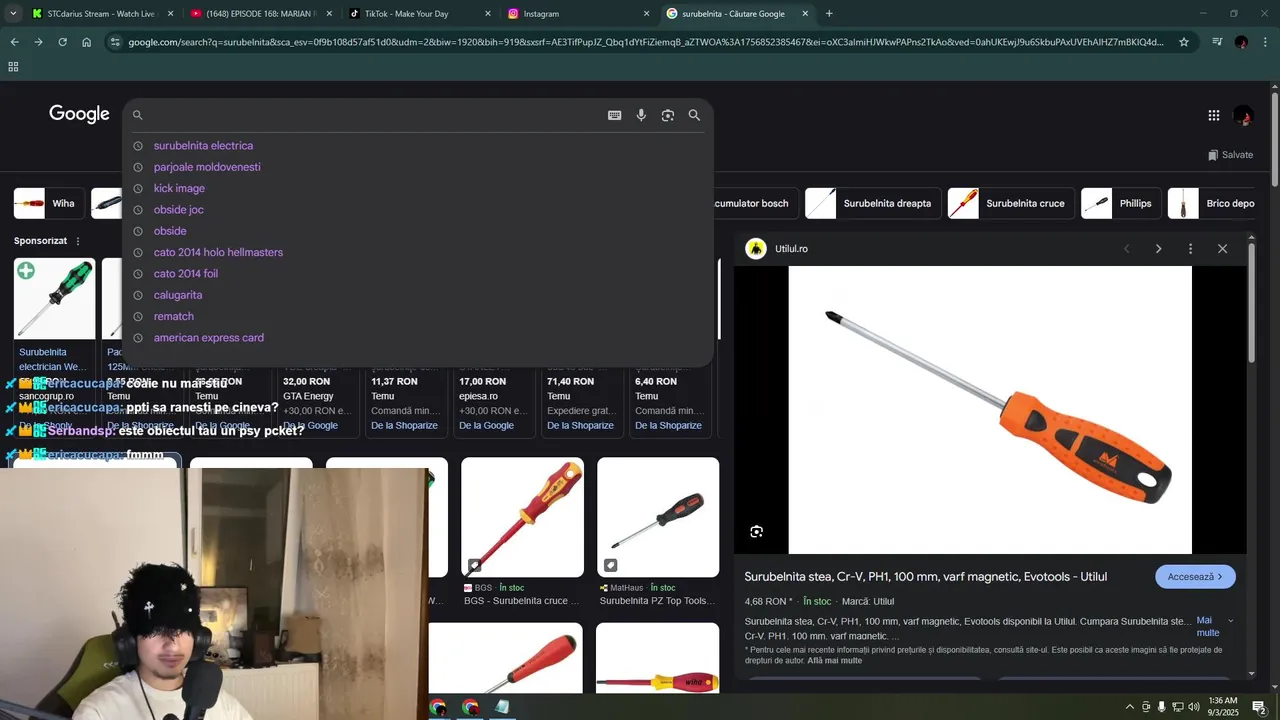
Task: Open the Google apps grid
Action: 1214,115
